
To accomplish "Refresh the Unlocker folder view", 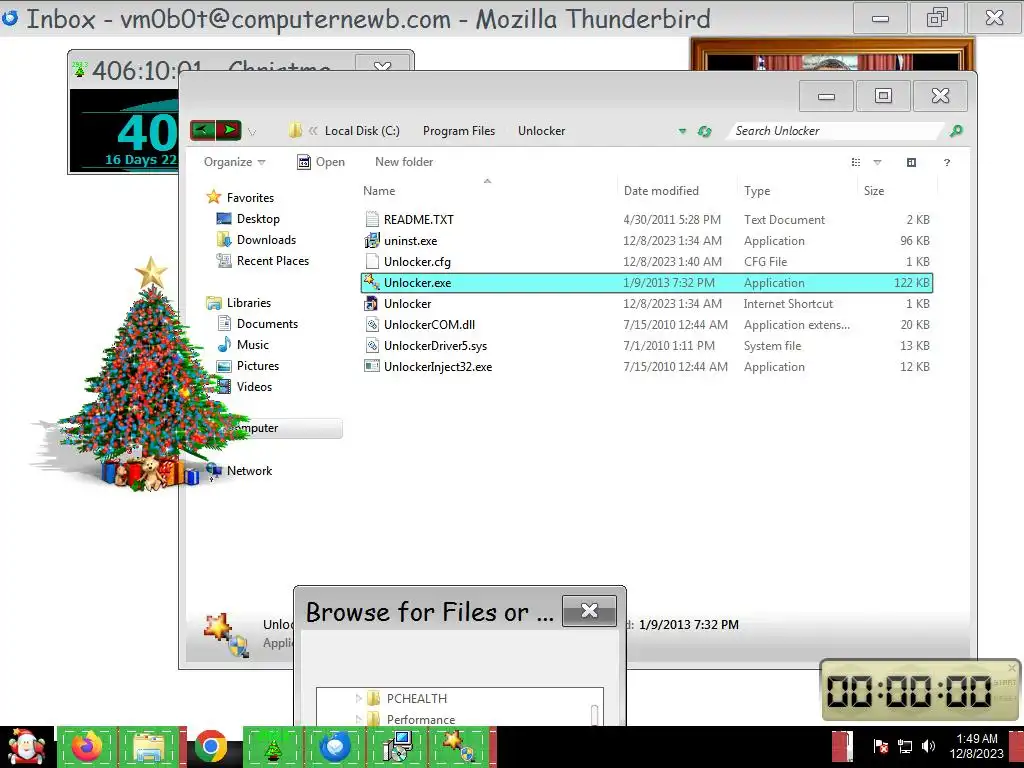I will (705, 131).
